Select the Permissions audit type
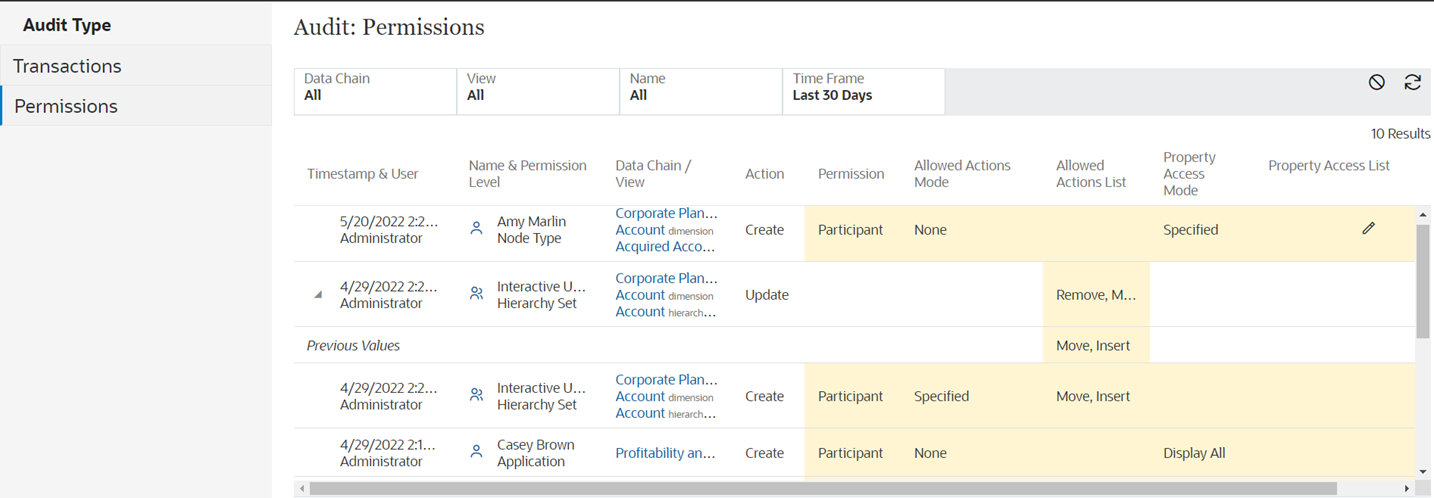This screenshot has width=1434, height=498. (x=66, y=106)
